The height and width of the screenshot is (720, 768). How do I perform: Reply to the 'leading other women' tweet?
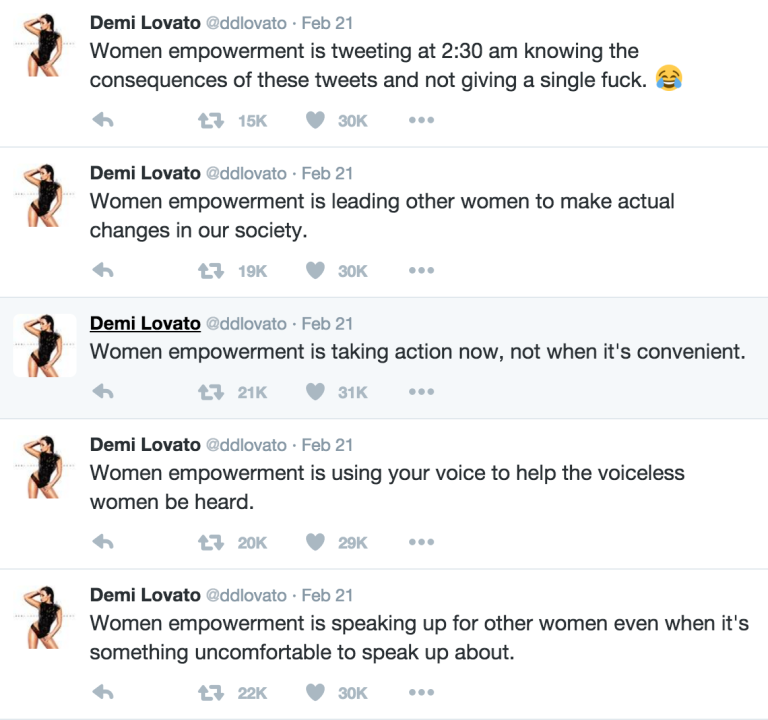(x=102, y=270)
